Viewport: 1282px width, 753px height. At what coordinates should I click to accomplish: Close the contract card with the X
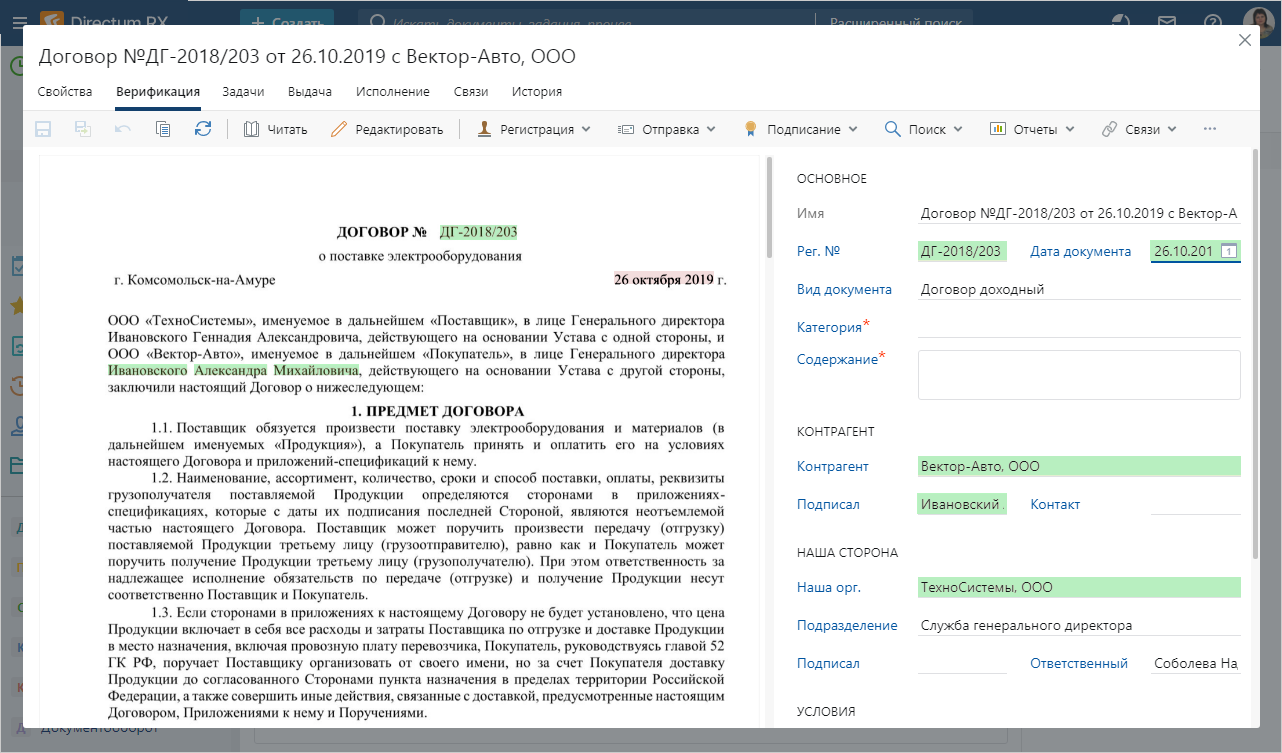point(1245,40)
